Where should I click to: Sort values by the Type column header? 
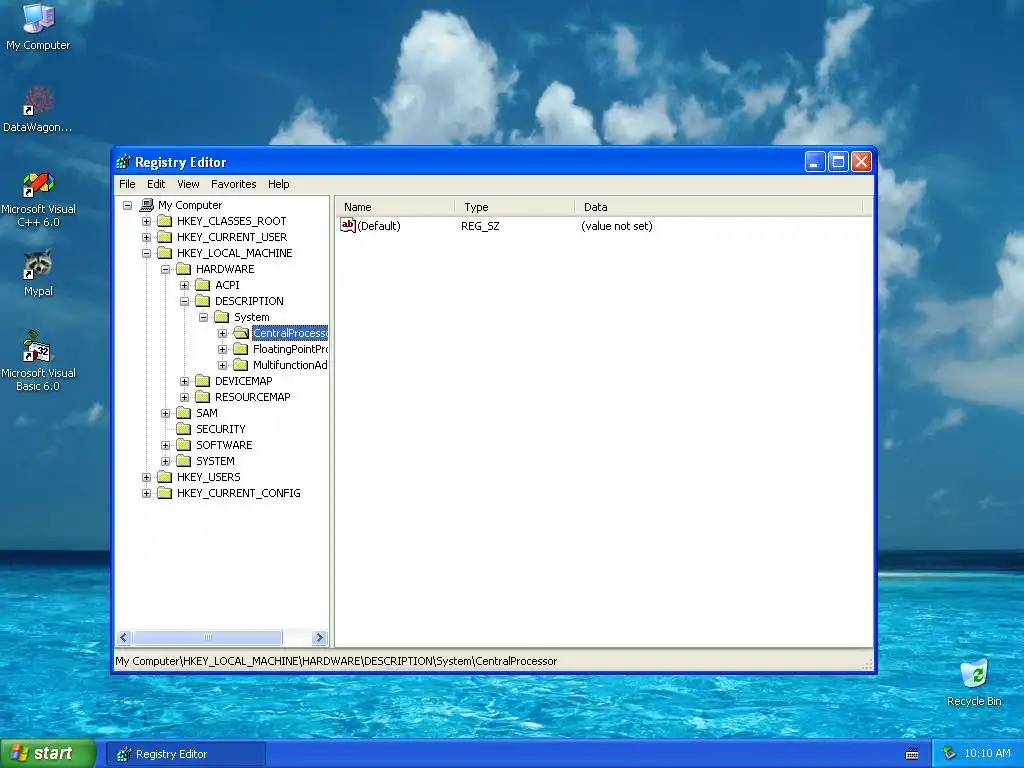[515, 207]
